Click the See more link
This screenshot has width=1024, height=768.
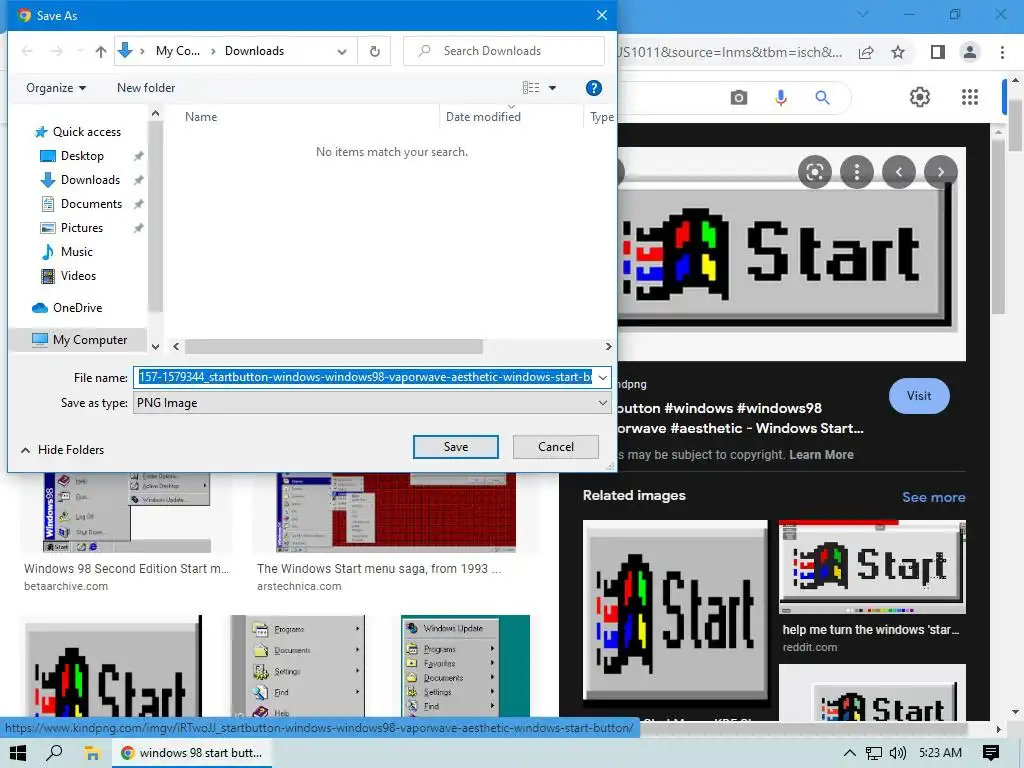click(933, 497)
